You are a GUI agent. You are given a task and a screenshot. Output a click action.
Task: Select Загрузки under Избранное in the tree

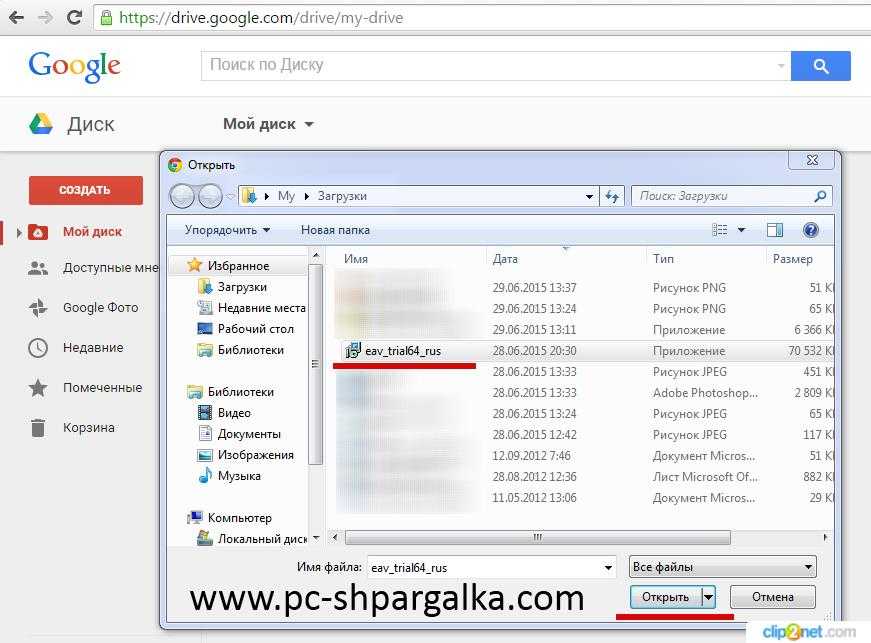point(242,287)
